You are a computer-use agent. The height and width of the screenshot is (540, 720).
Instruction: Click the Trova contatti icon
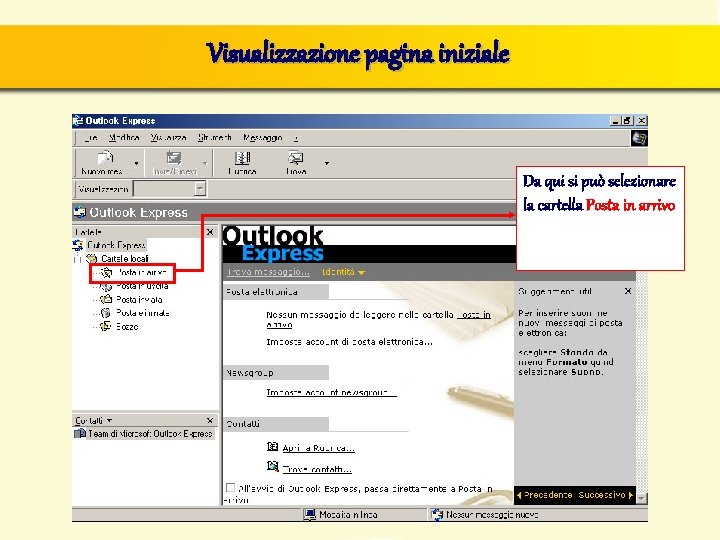pos(272,467)
